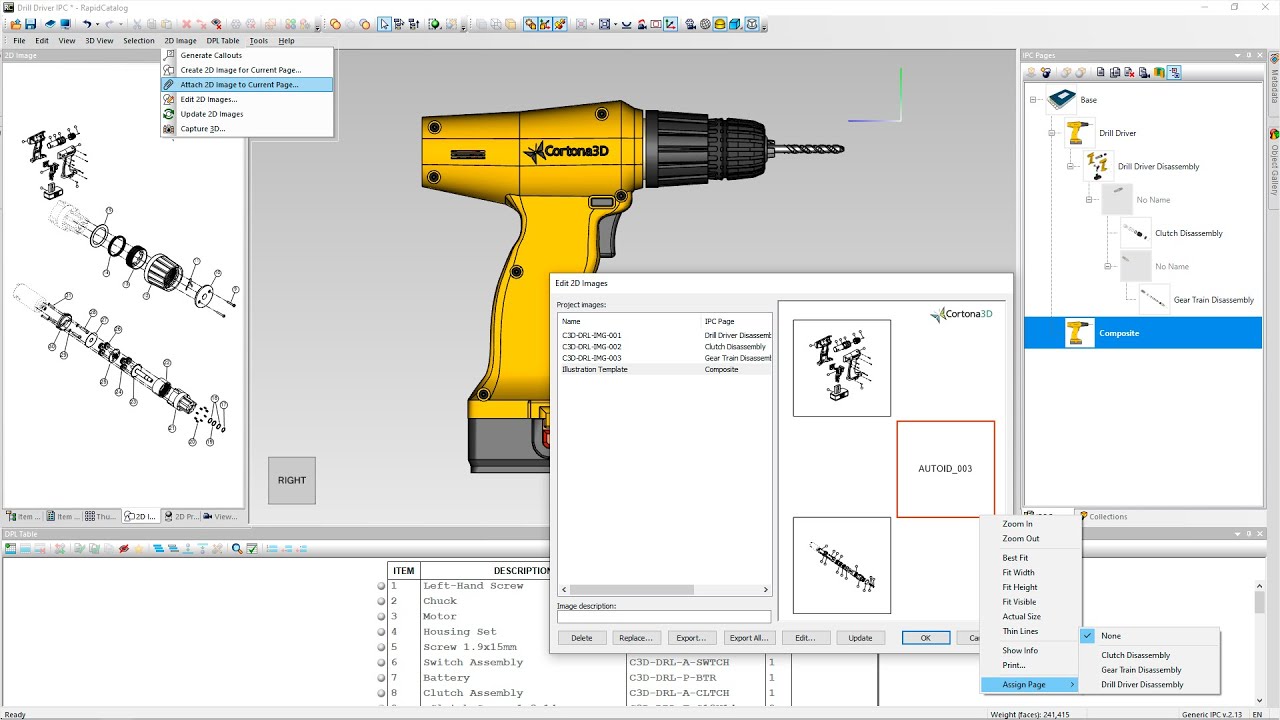Click the Edit... button in the dialog

[805, 638]
